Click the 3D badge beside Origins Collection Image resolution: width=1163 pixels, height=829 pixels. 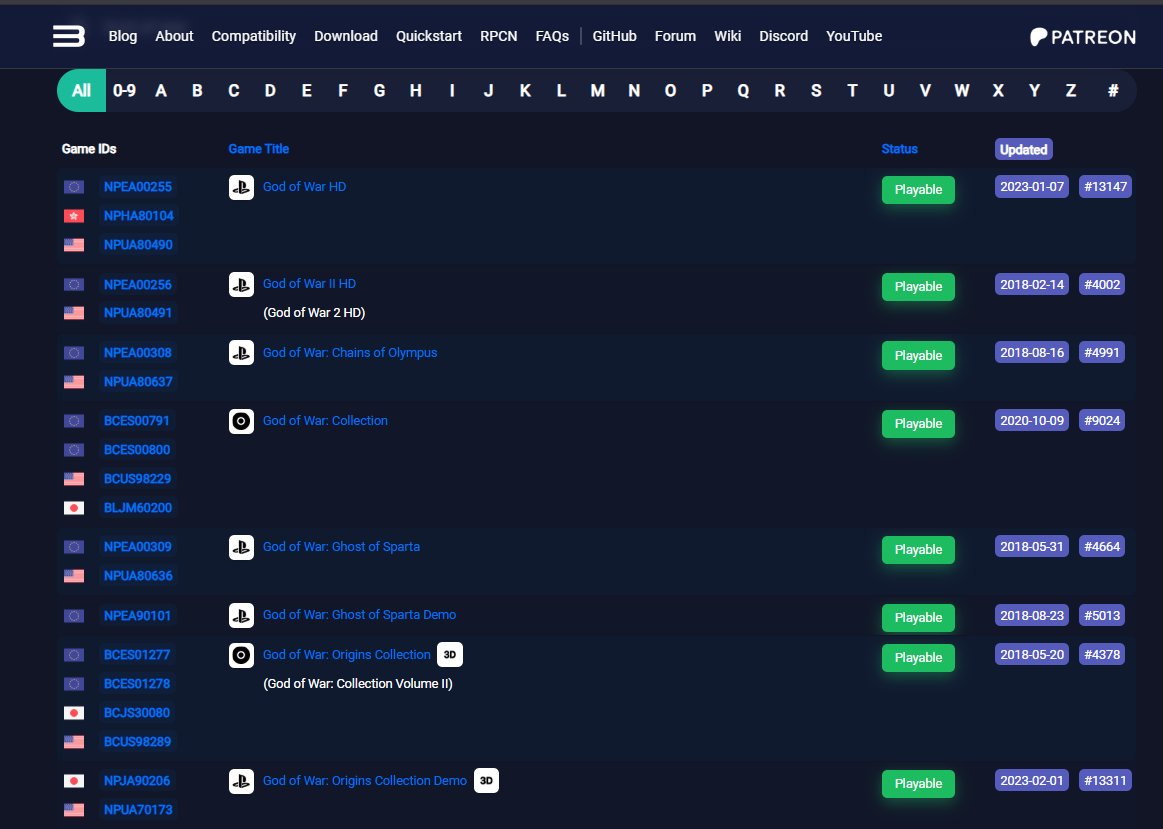(449, 655)
